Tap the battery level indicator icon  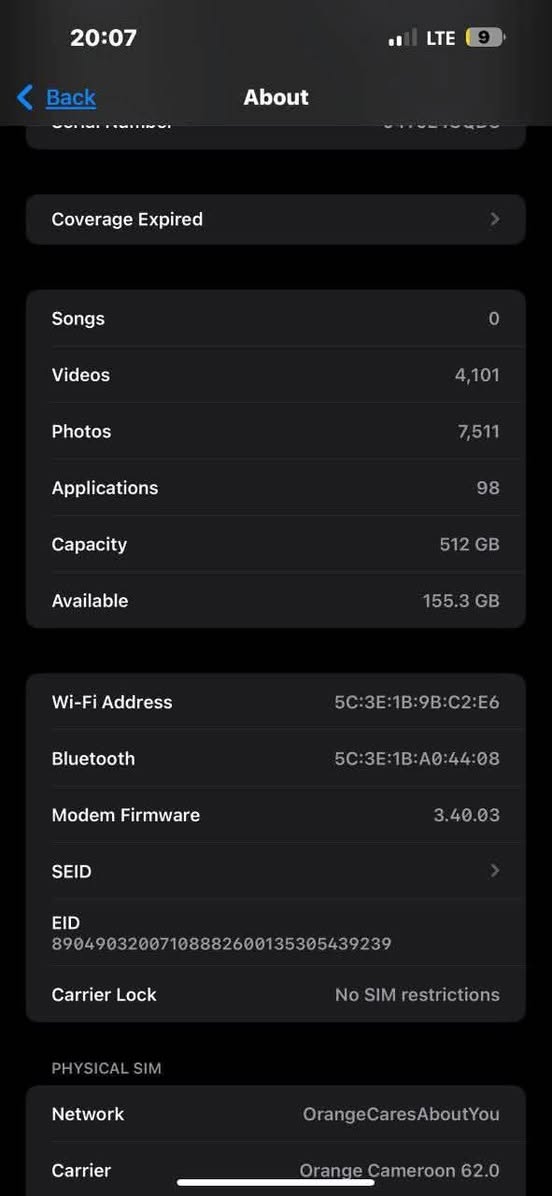tap(485, 37)
